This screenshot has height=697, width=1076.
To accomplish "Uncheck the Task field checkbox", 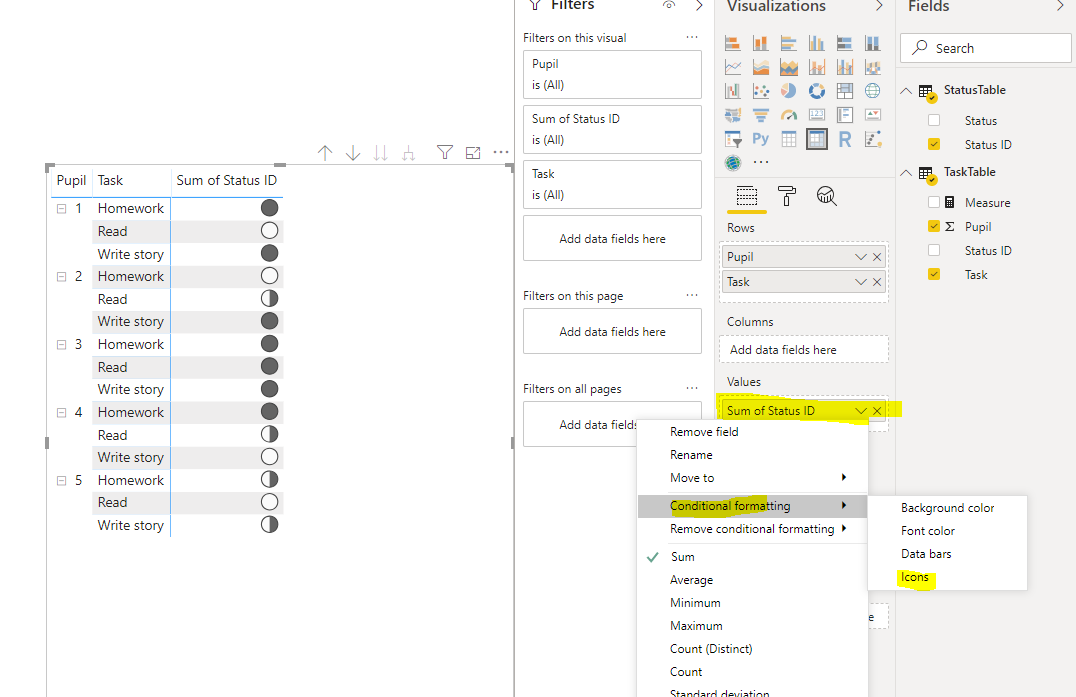I will tap(934, 274).
